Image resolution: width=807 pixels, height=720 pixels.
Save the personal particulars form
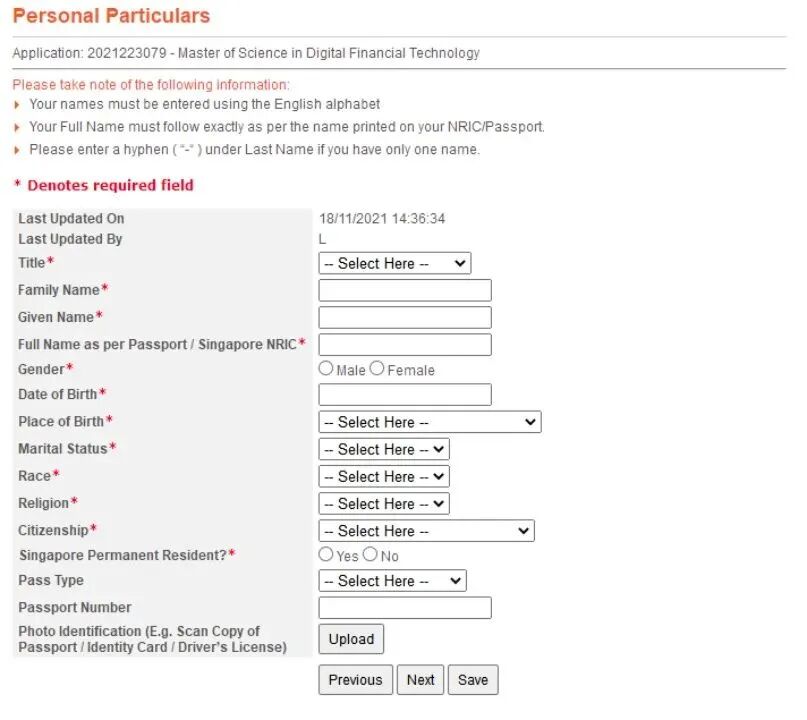click(x=473, y=680)
